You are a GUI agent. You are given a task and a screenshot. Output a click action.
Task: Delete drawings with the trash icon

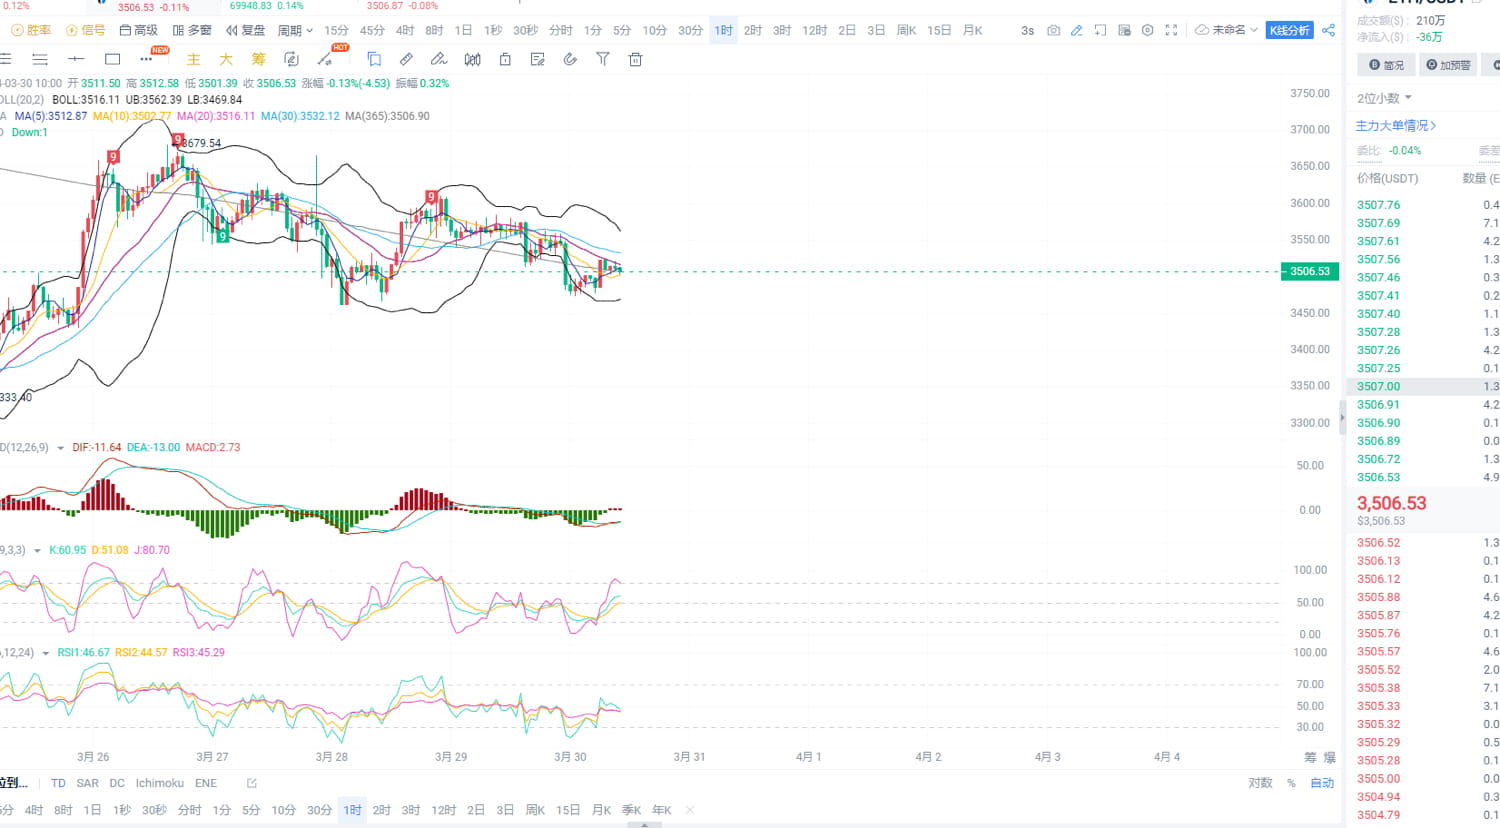[x=635, y=59]
